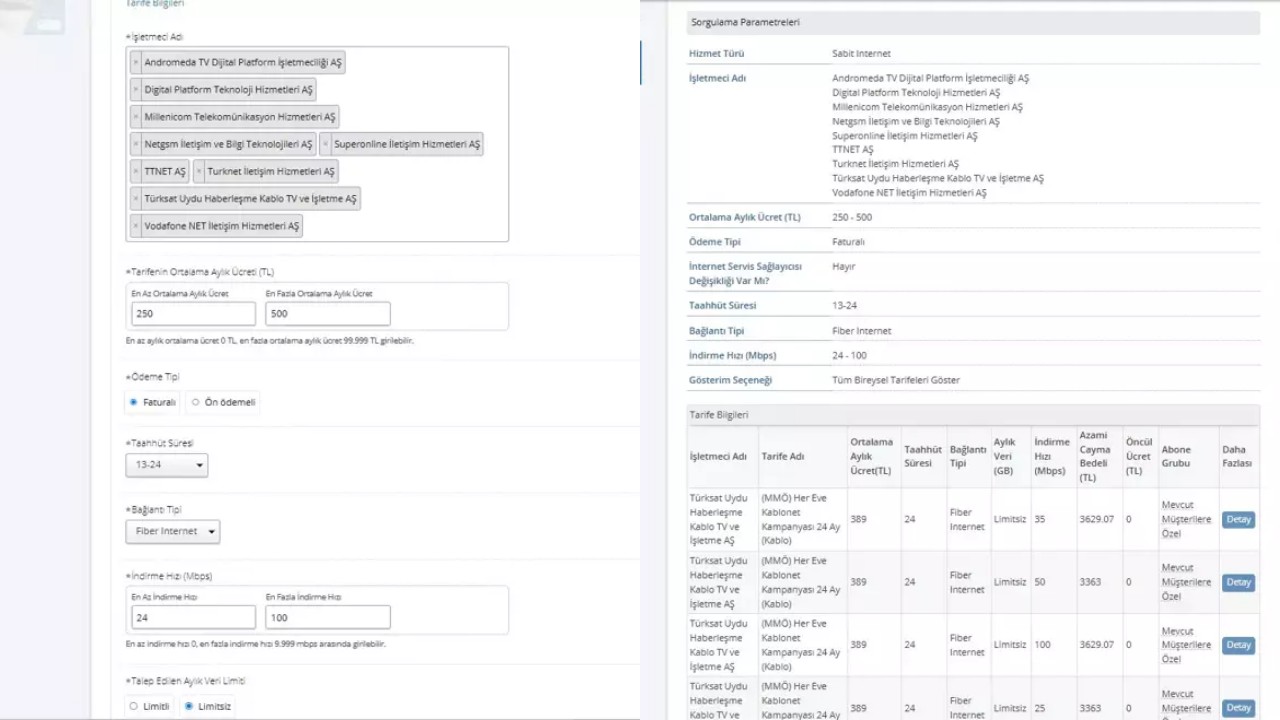Image resolution: width=1280 pixels, height=720 pixels.
Task: Click cayma bedeli 3363 in 50 Mbps row
Action: coord(1090,582)
